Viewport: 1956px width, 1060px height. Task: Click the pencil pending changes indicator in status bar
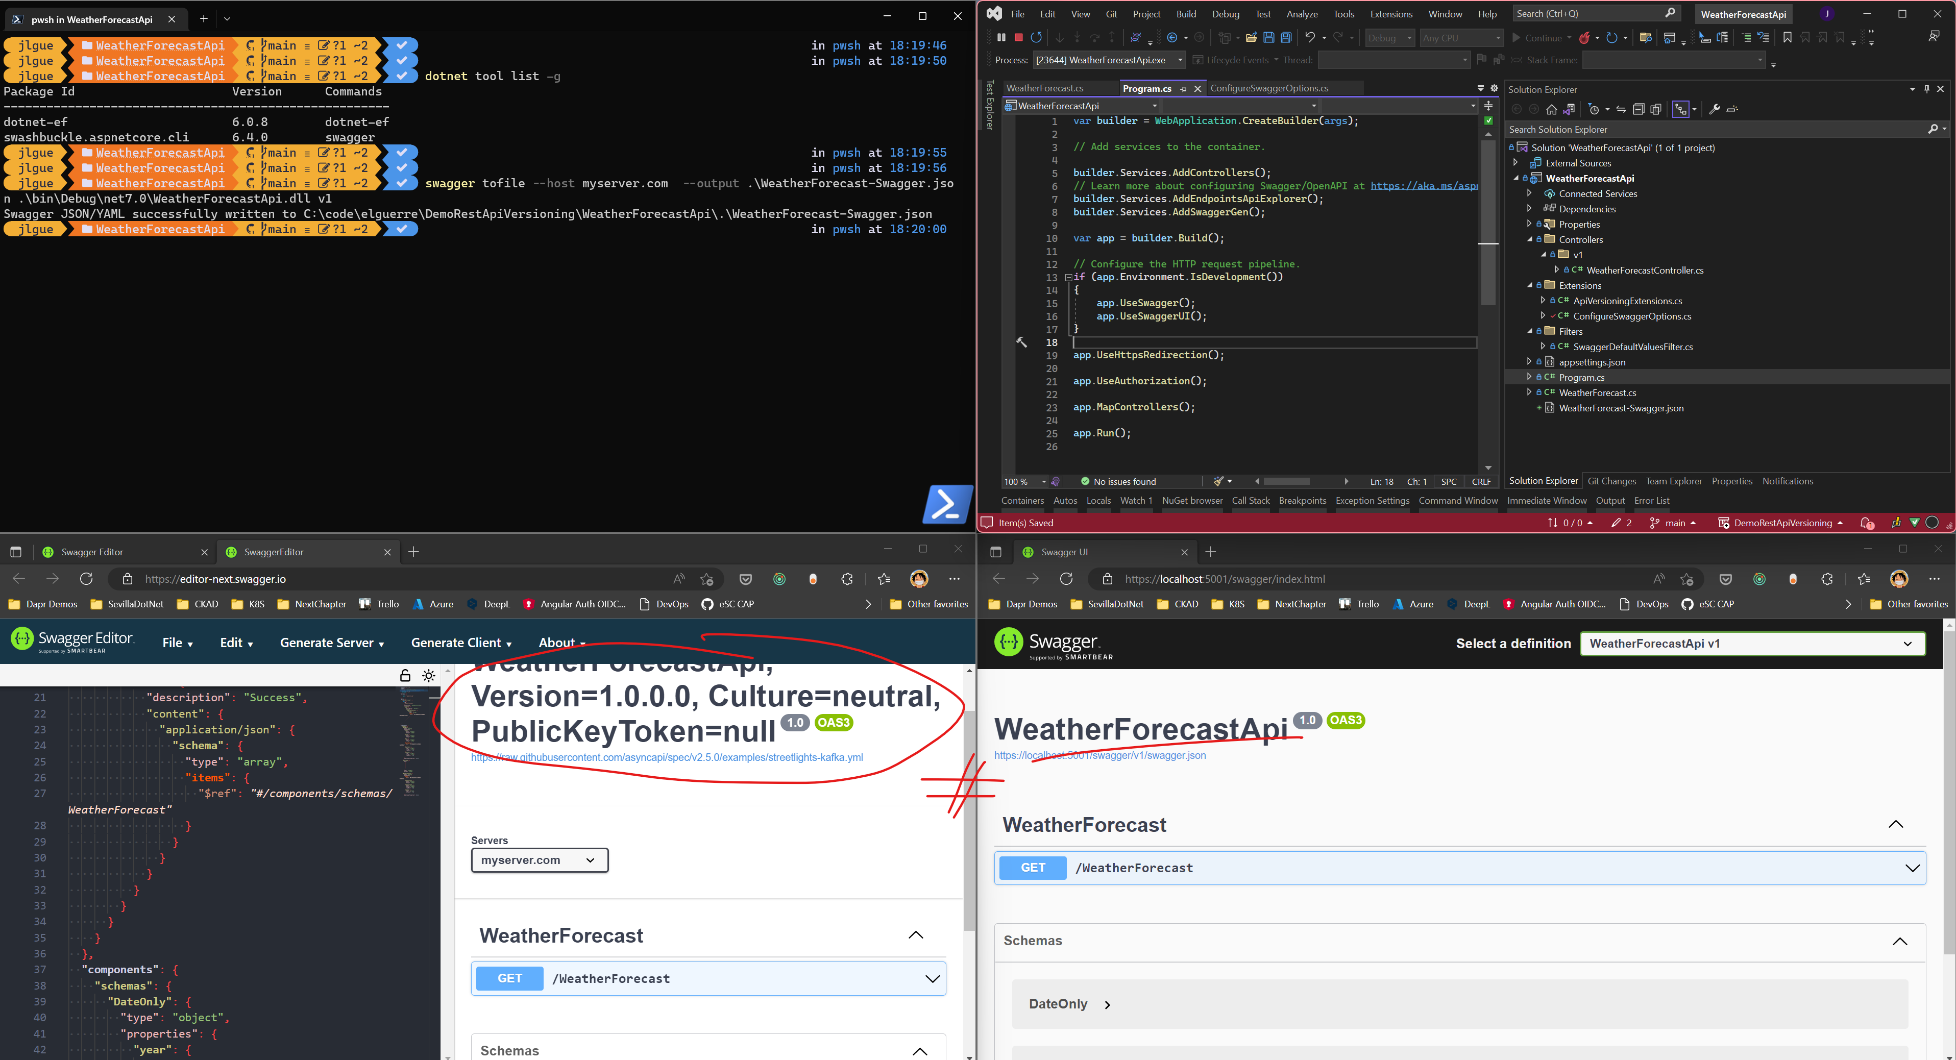(x=1621, y=523)
